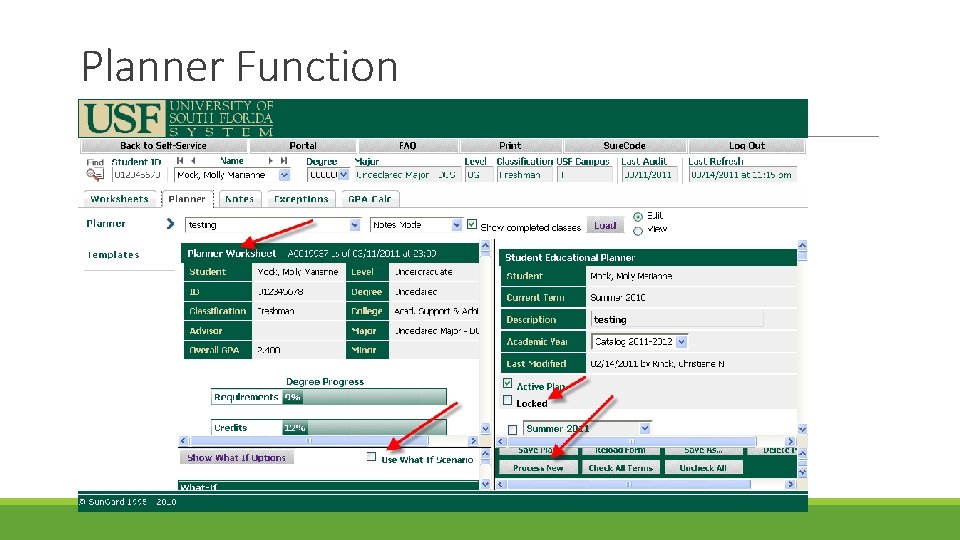Click the Last Audit date field

click(649, 175)
